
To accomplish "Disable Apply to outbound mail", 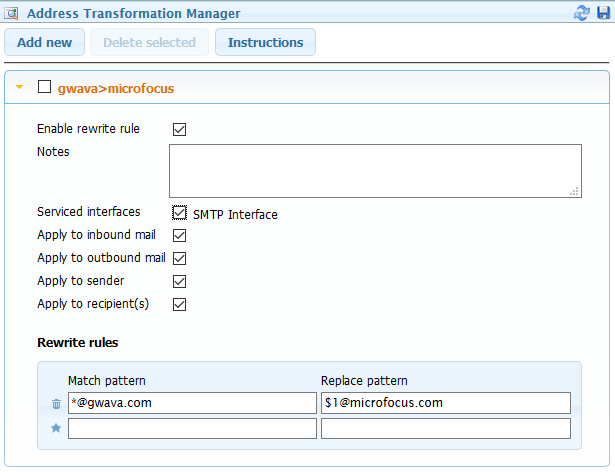I will pyautogui.click(x=180, y=259).
